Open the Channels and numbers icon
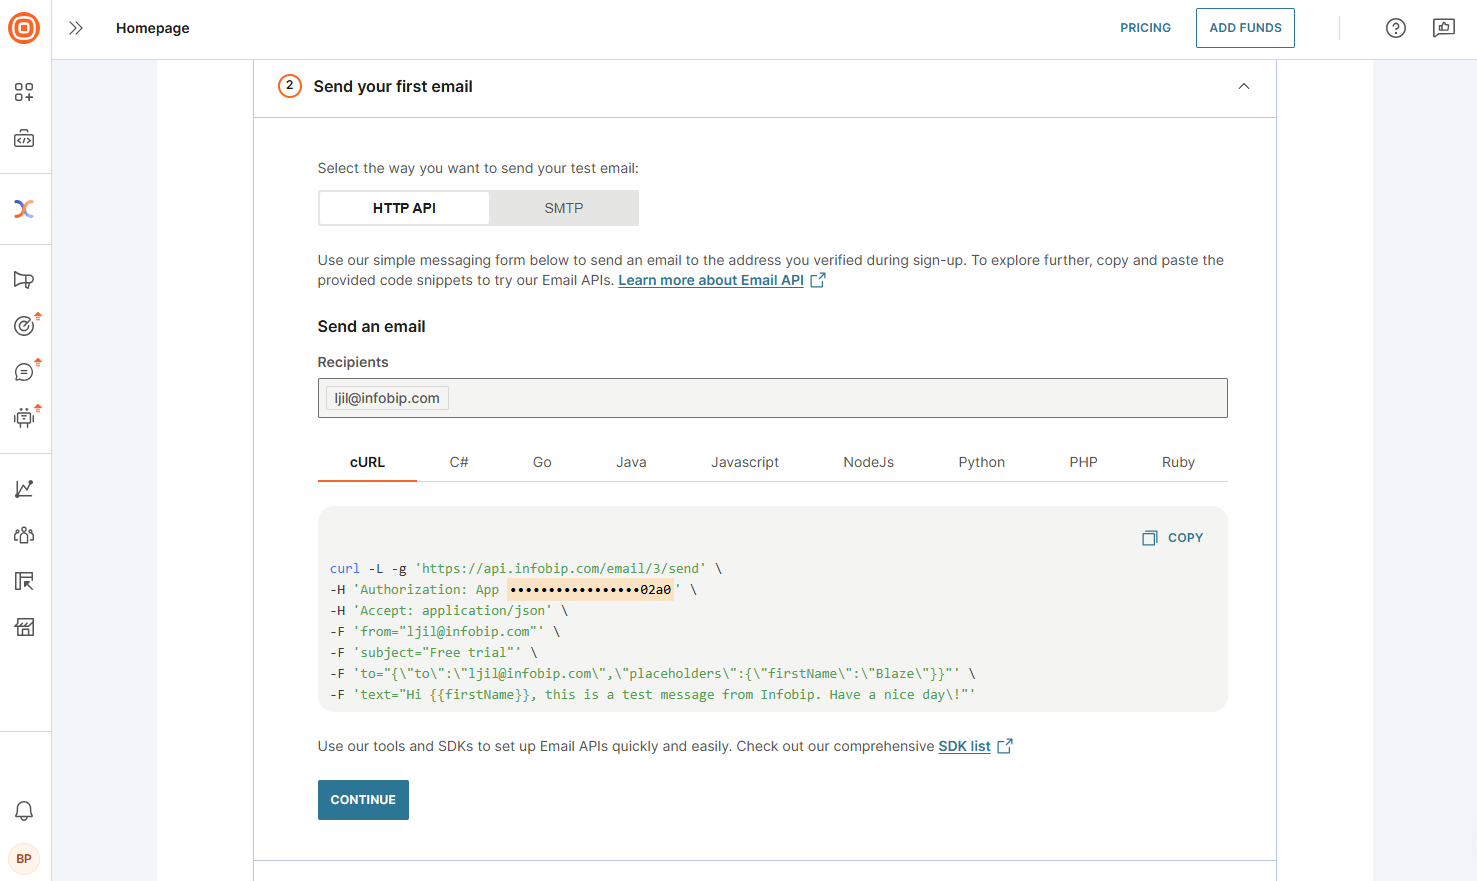1477x881 pixels. 24,581
